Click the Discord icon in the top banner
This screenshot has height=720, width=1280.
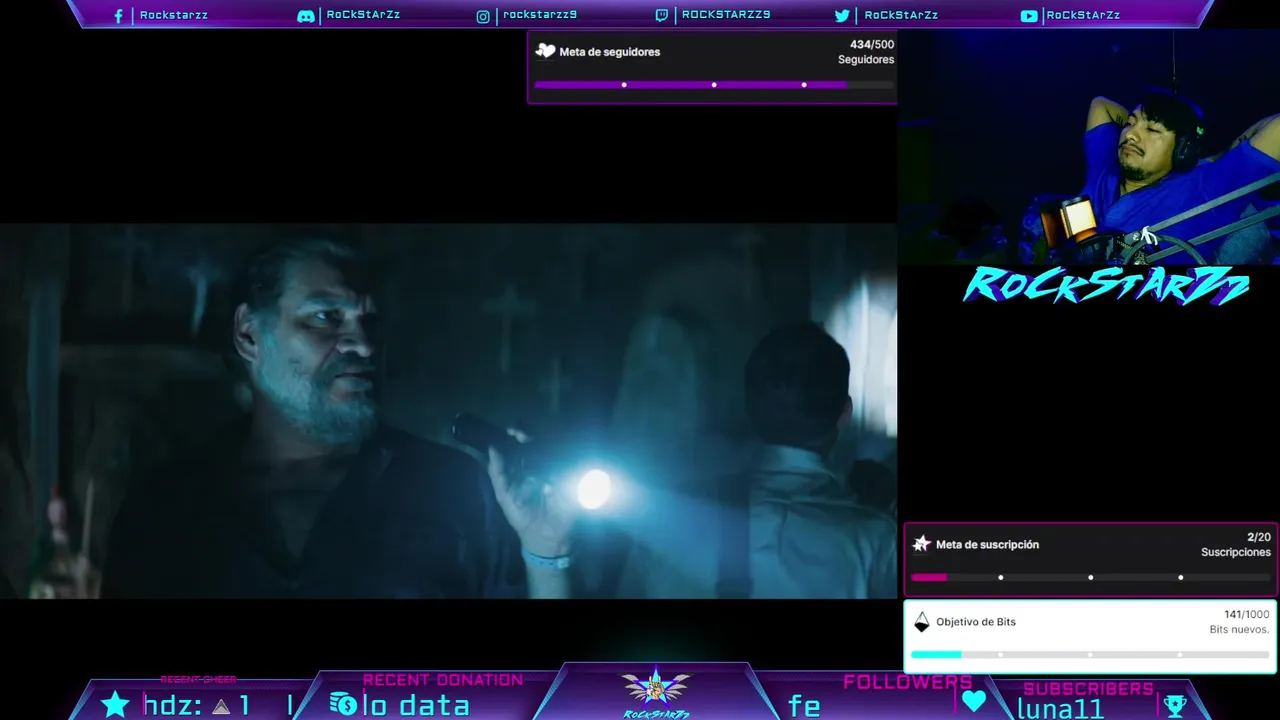[306, 16]
